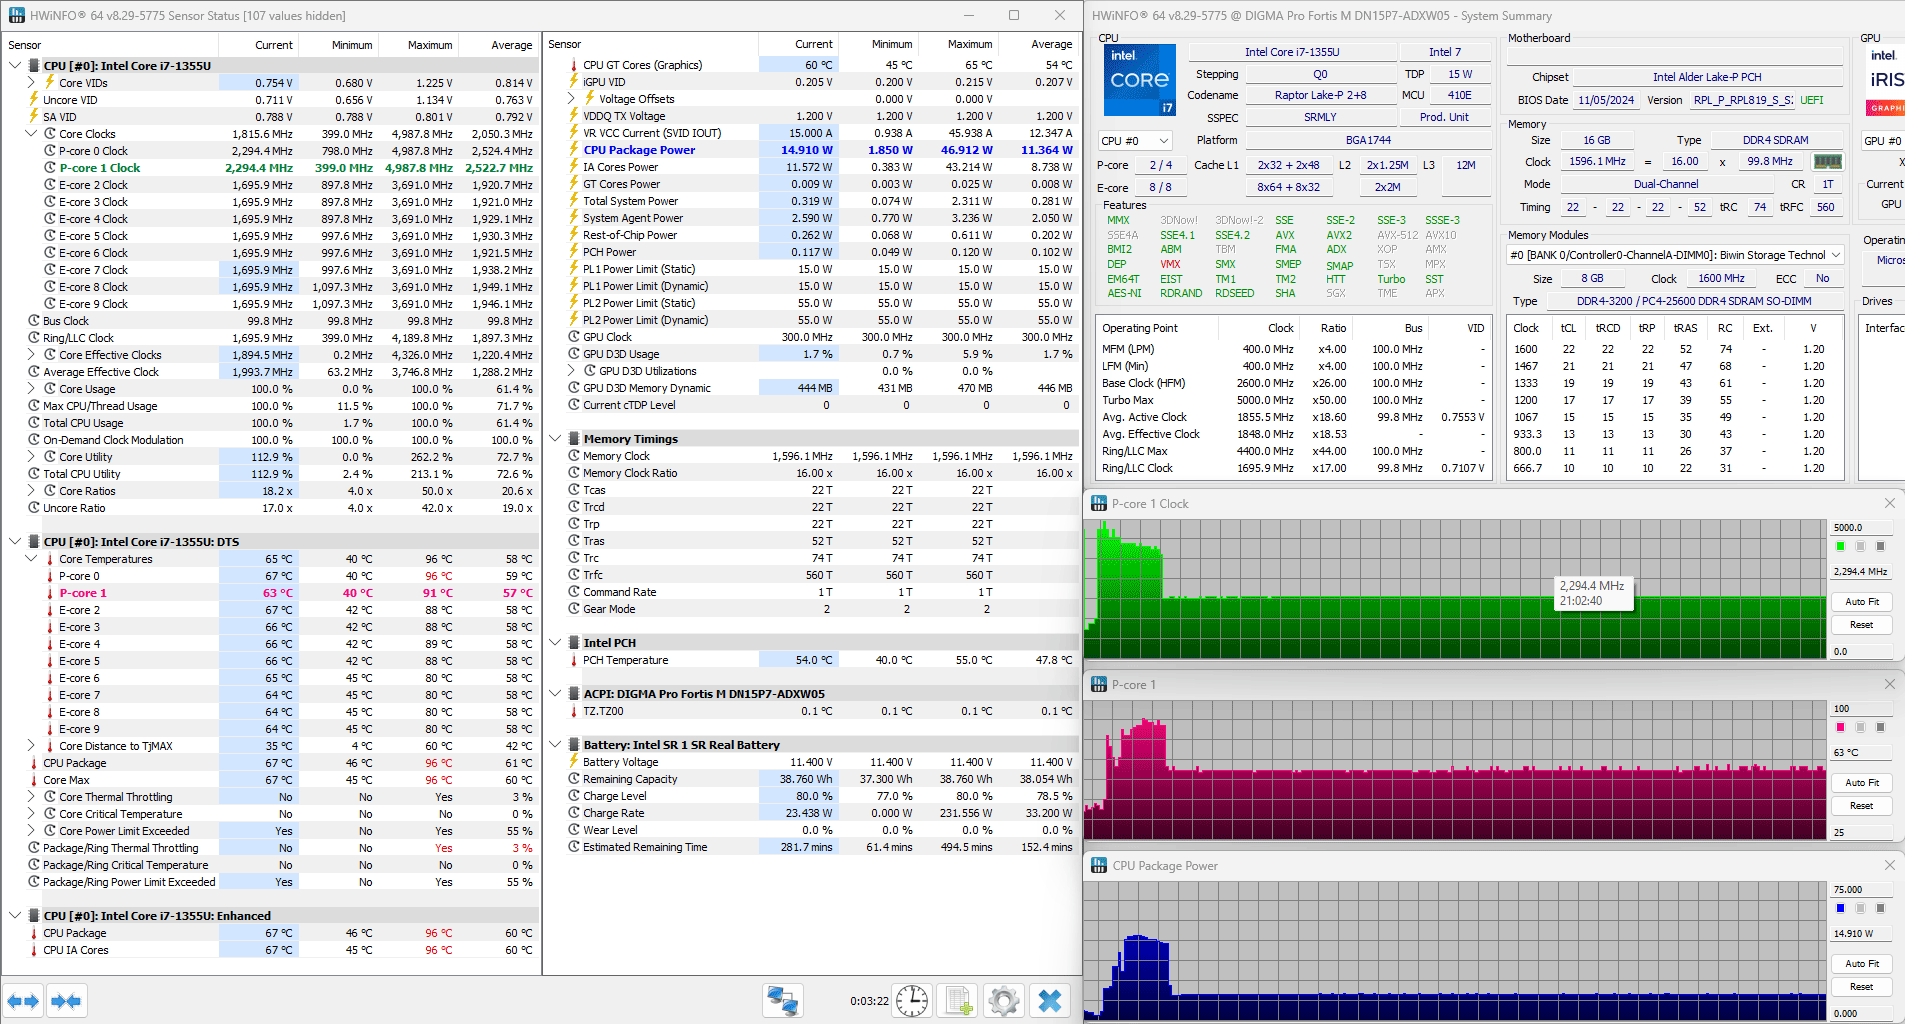
Task: Click the Minimum column header in left sensor pane
Action: click(339, 45)
